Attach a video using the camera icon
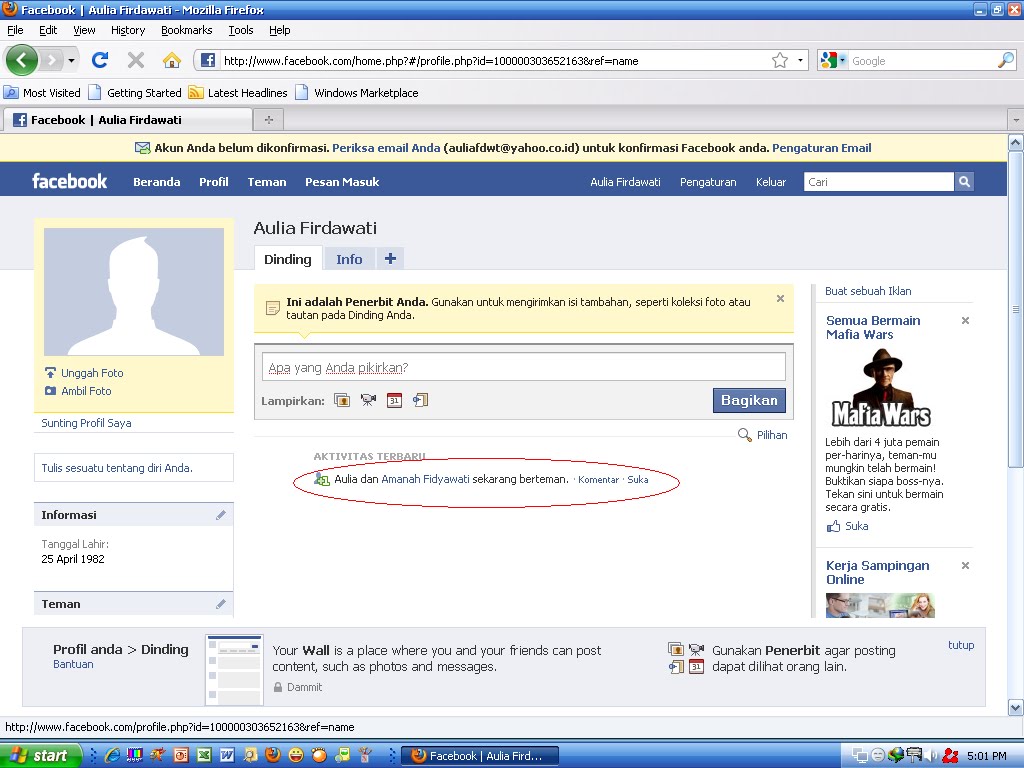 tap(368, 400)
